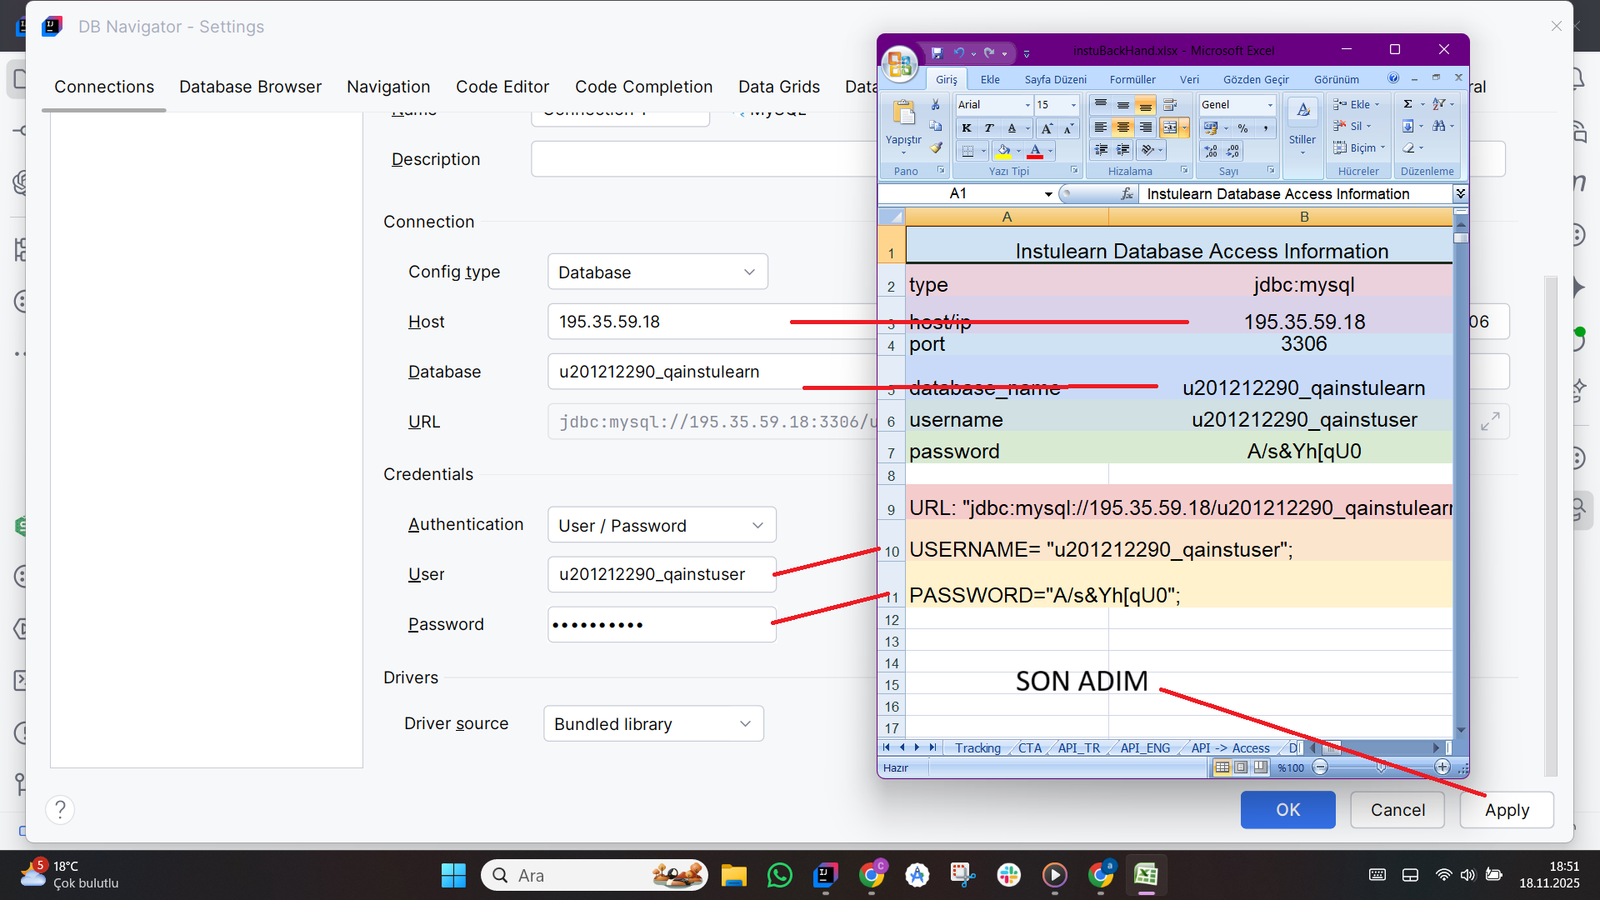Image resolution: width=1600 pixels, height=900 pixels.
Task: Click the Excel zoom slider handle
Action: coord(1381,767)
